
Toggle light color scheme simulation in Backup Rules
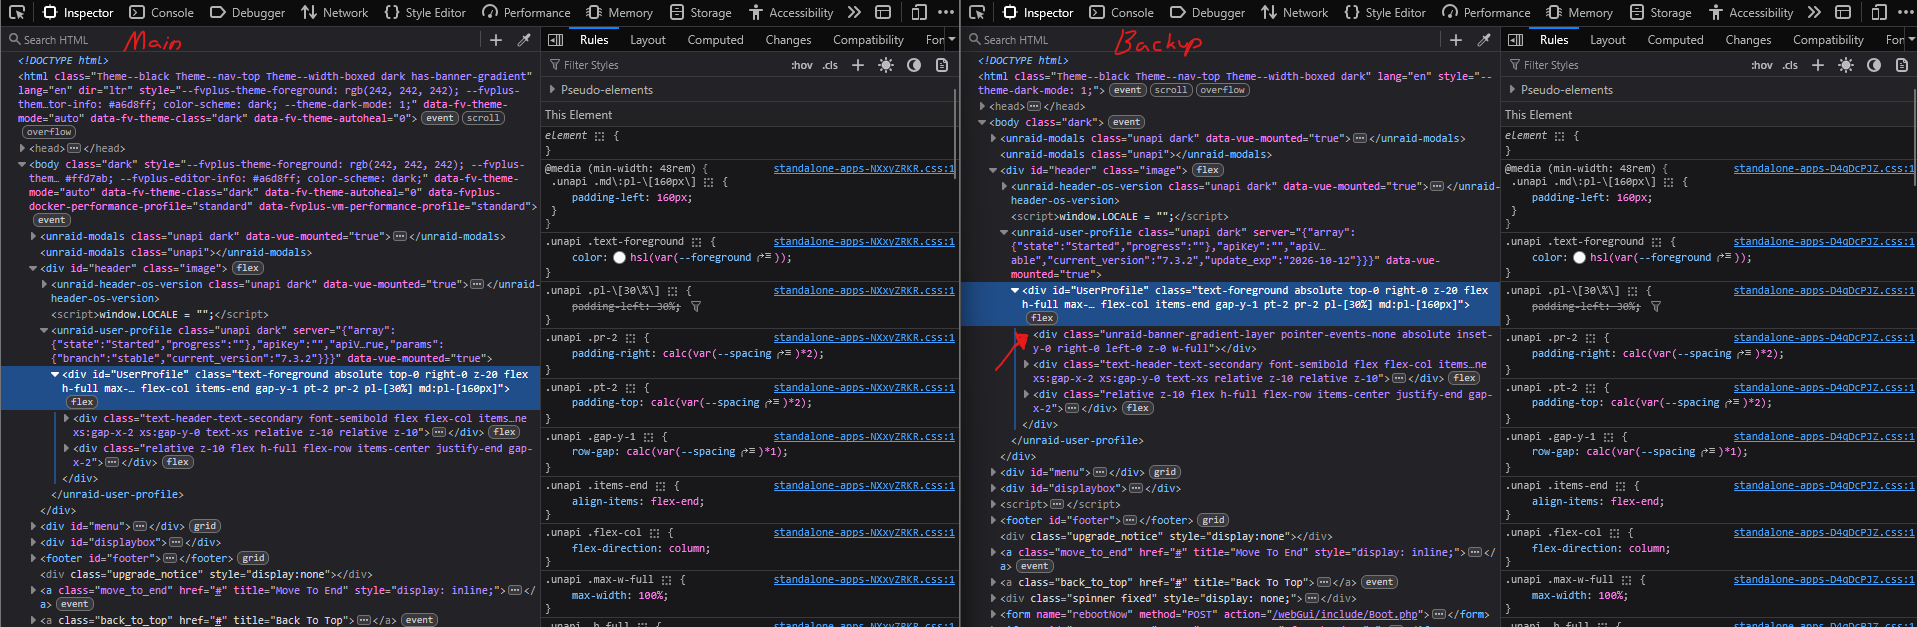pos(1846,65)
